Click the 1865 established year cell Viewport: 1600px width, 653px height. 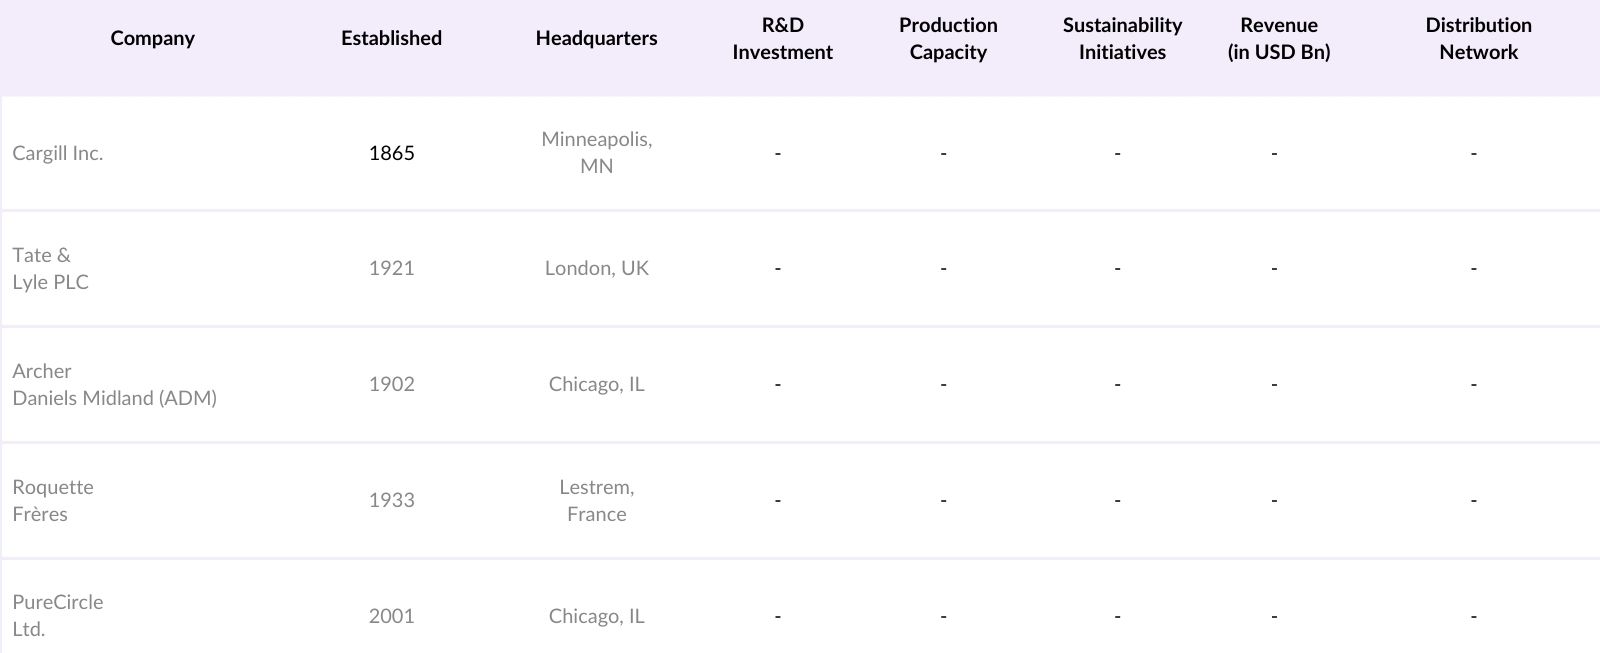[x=391, y=153]
